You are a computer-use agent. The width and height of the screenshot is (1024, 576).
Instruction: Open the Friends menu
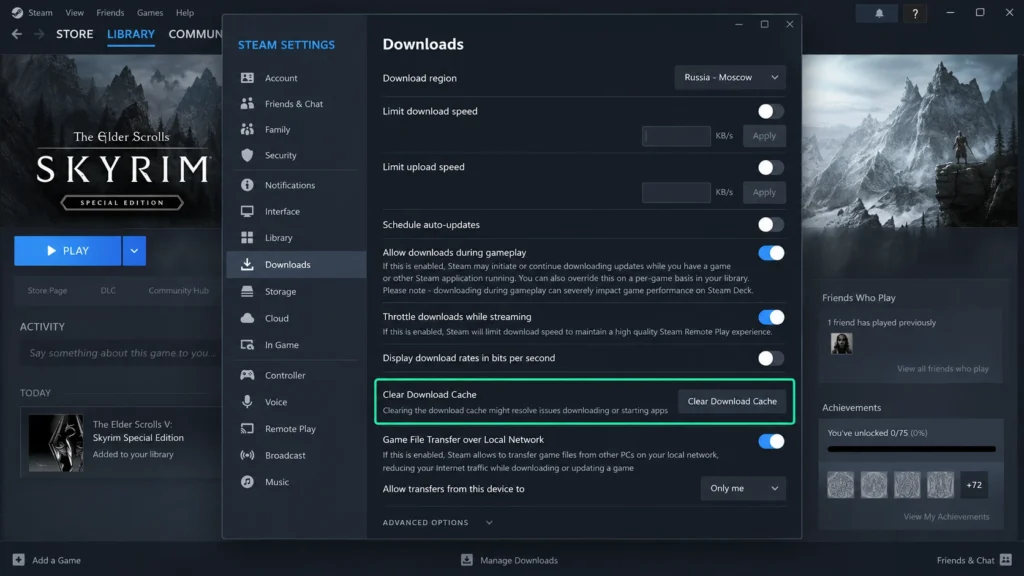tap(110, 12)
